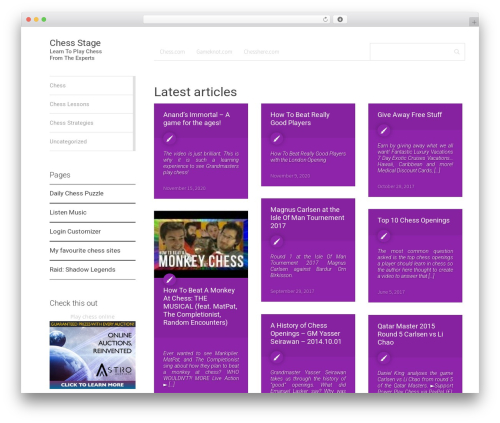Click pencil icon on Qatar Master 2015 card

(384, 358)
